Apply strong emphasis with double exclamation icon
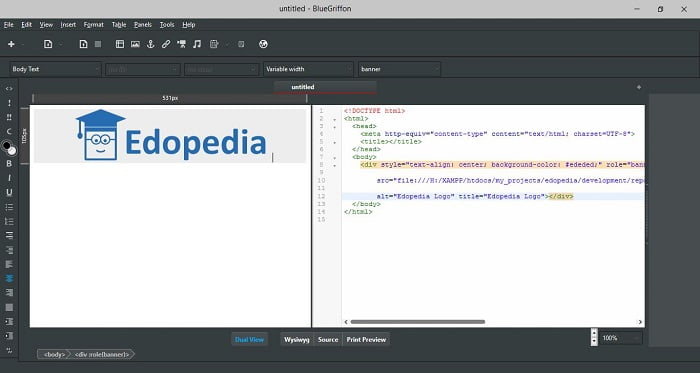 click(x=9, y=117)
